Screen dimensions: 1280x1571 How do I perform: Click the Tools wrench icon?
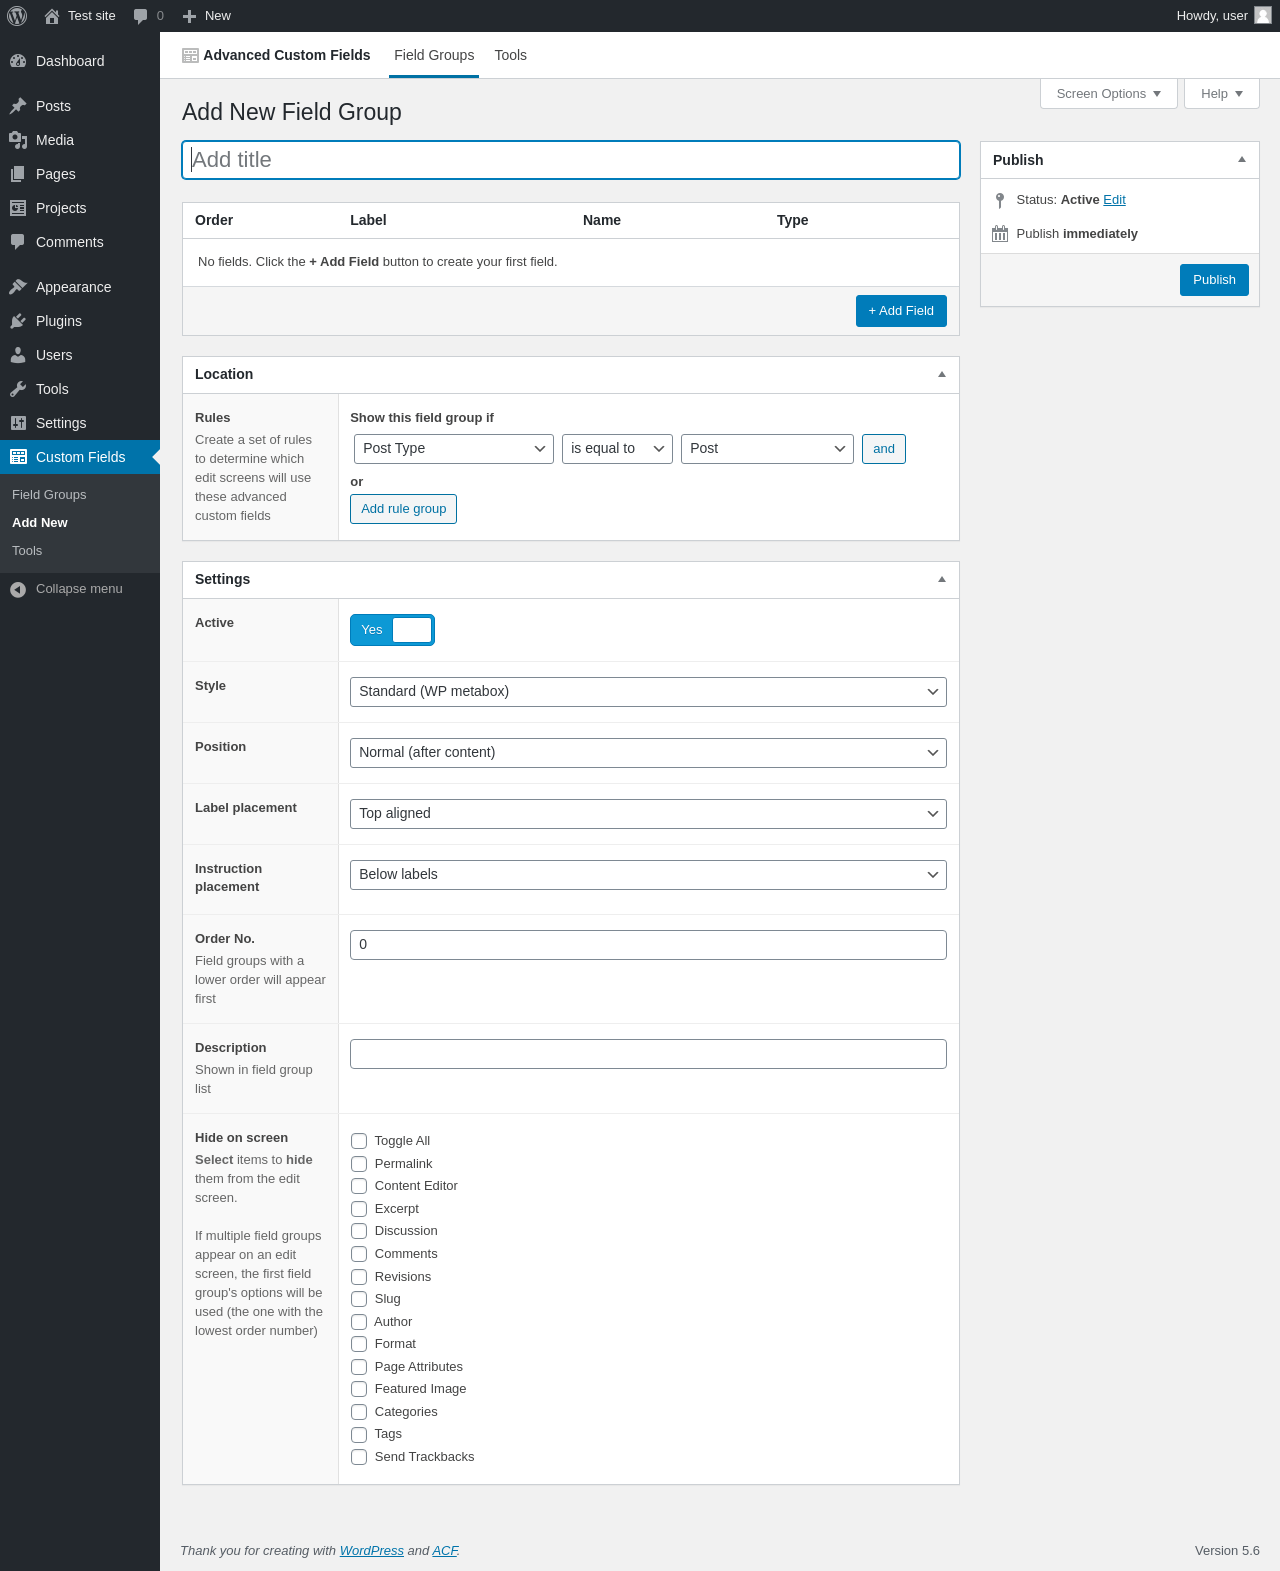point(18,389)
